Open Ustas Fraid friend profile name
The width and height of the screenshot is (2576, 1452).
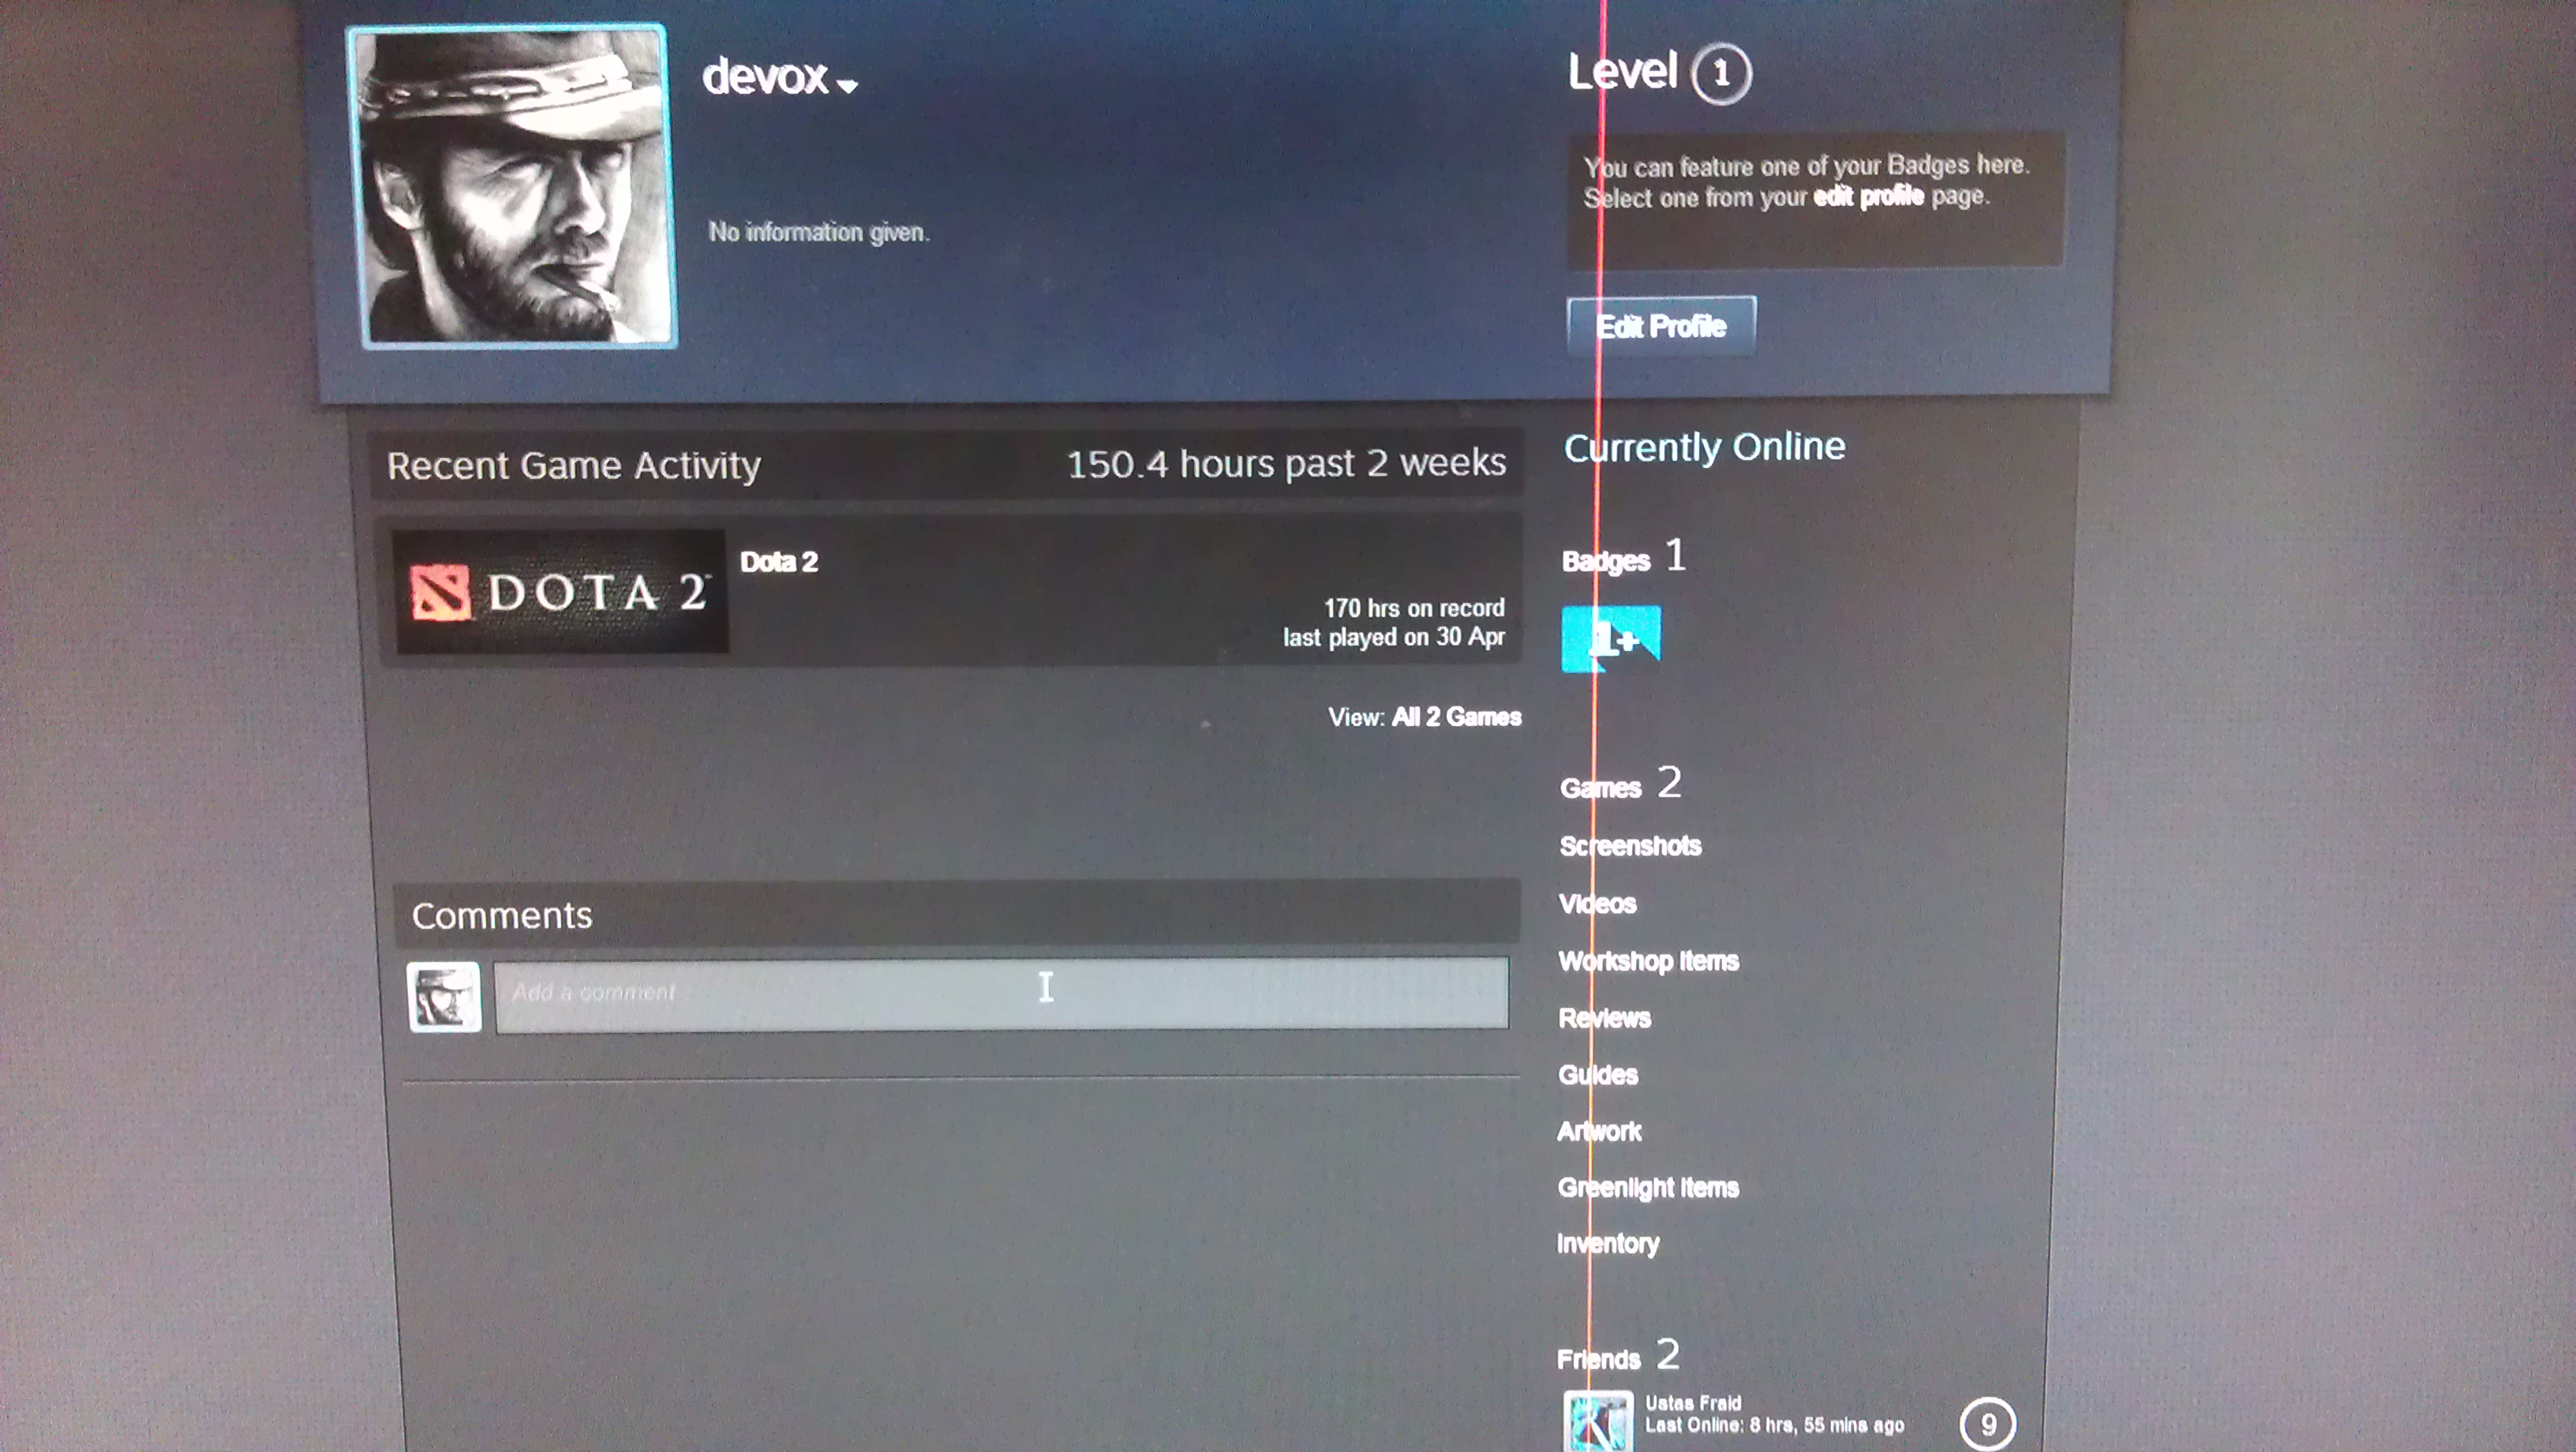point(1693,1403)
